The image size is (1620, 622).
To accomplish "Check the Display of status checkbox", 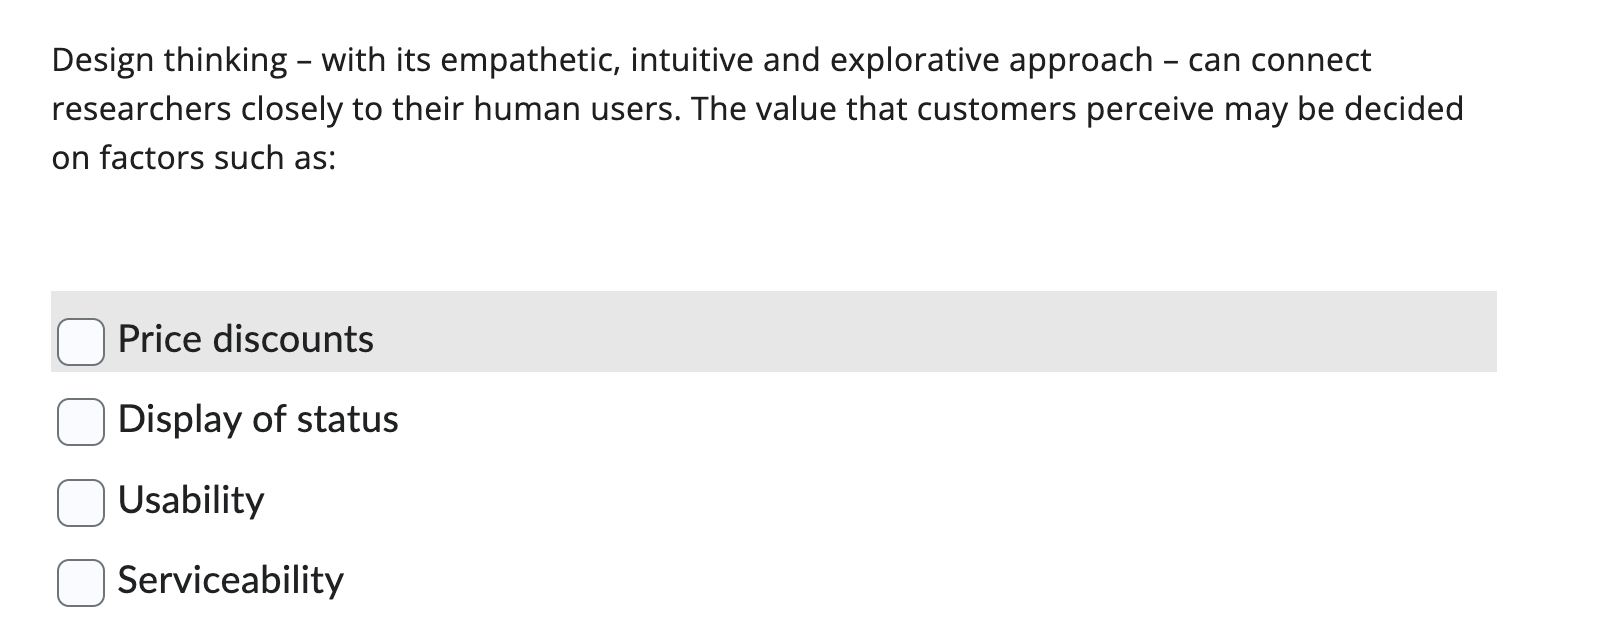I will pos(82,421).
